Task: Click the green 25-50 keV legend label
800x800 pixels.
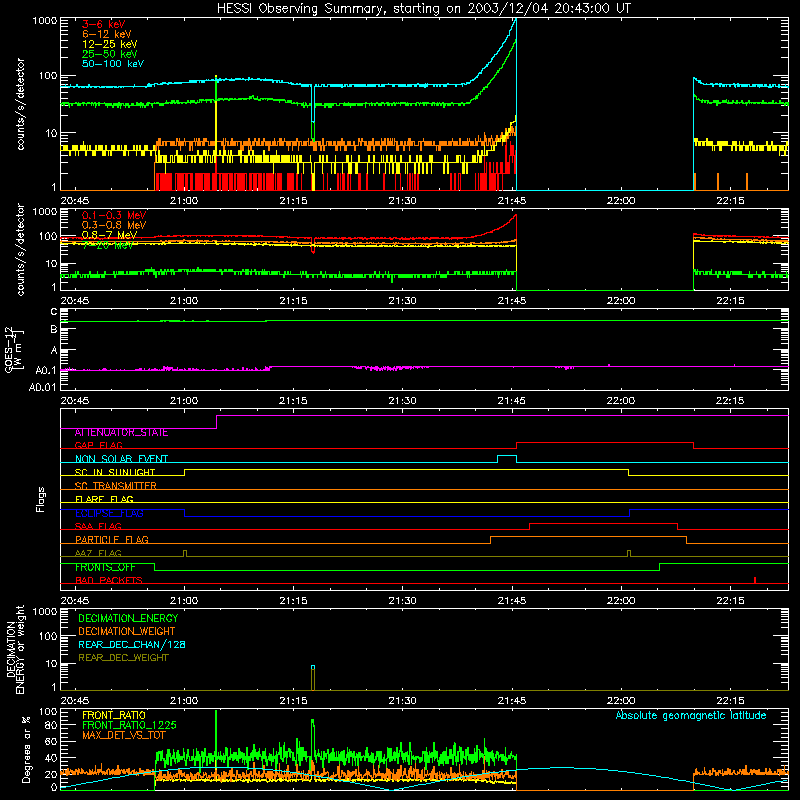Action: [x=110, y=54]
